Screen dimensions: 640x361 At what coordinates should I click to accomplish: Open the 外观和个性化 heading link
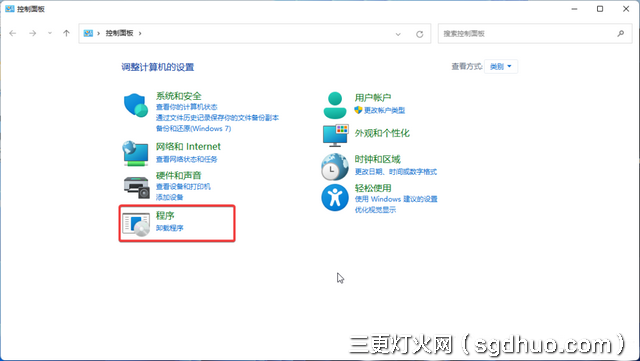(x=382, y=133)
